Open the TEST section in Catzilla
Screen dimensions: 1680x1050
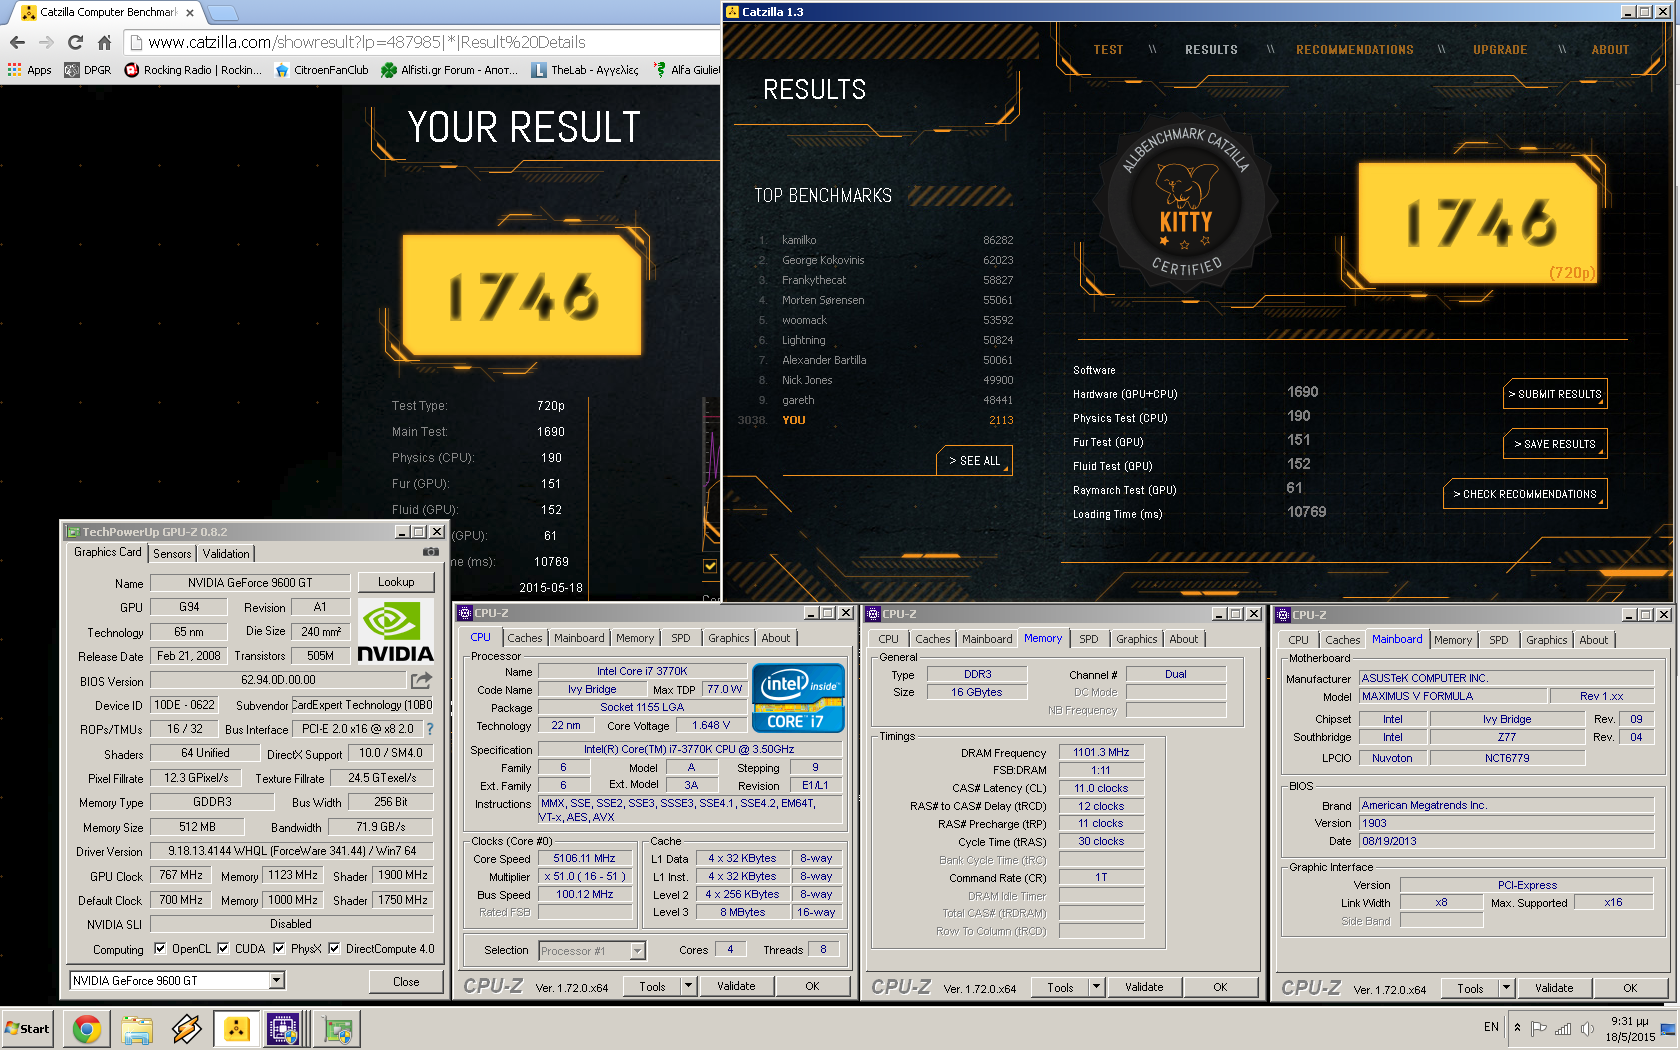(1108, 49)
